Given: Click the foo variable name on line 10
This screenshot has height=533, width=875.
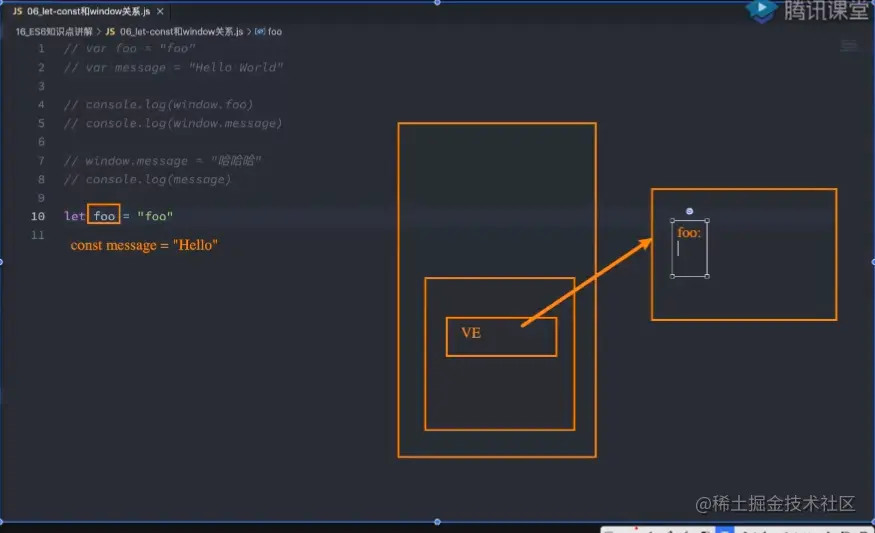Looking at the screenshot, I should (x=104, y=216).
